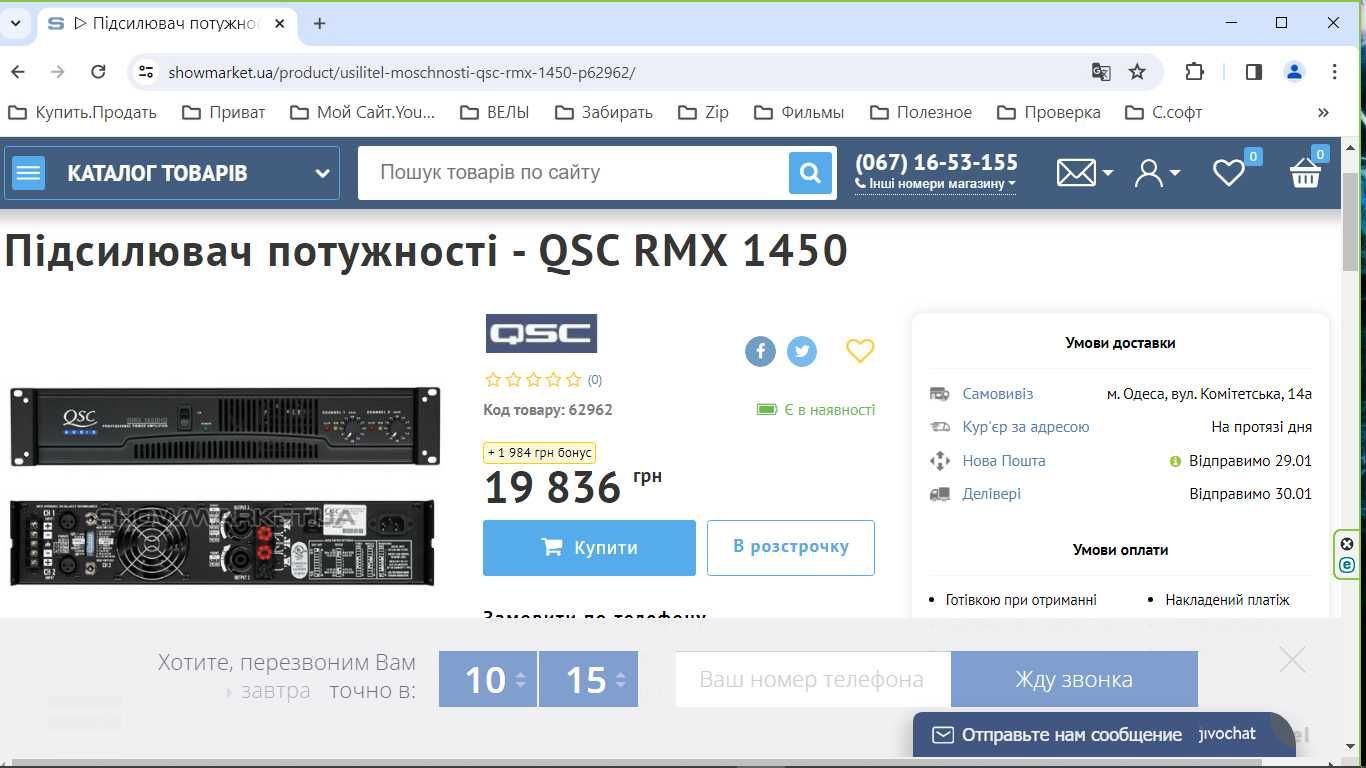Screen dimensions: 1366x768
Task: Open the rear view amplifier image
Action: tap(223, 542)
